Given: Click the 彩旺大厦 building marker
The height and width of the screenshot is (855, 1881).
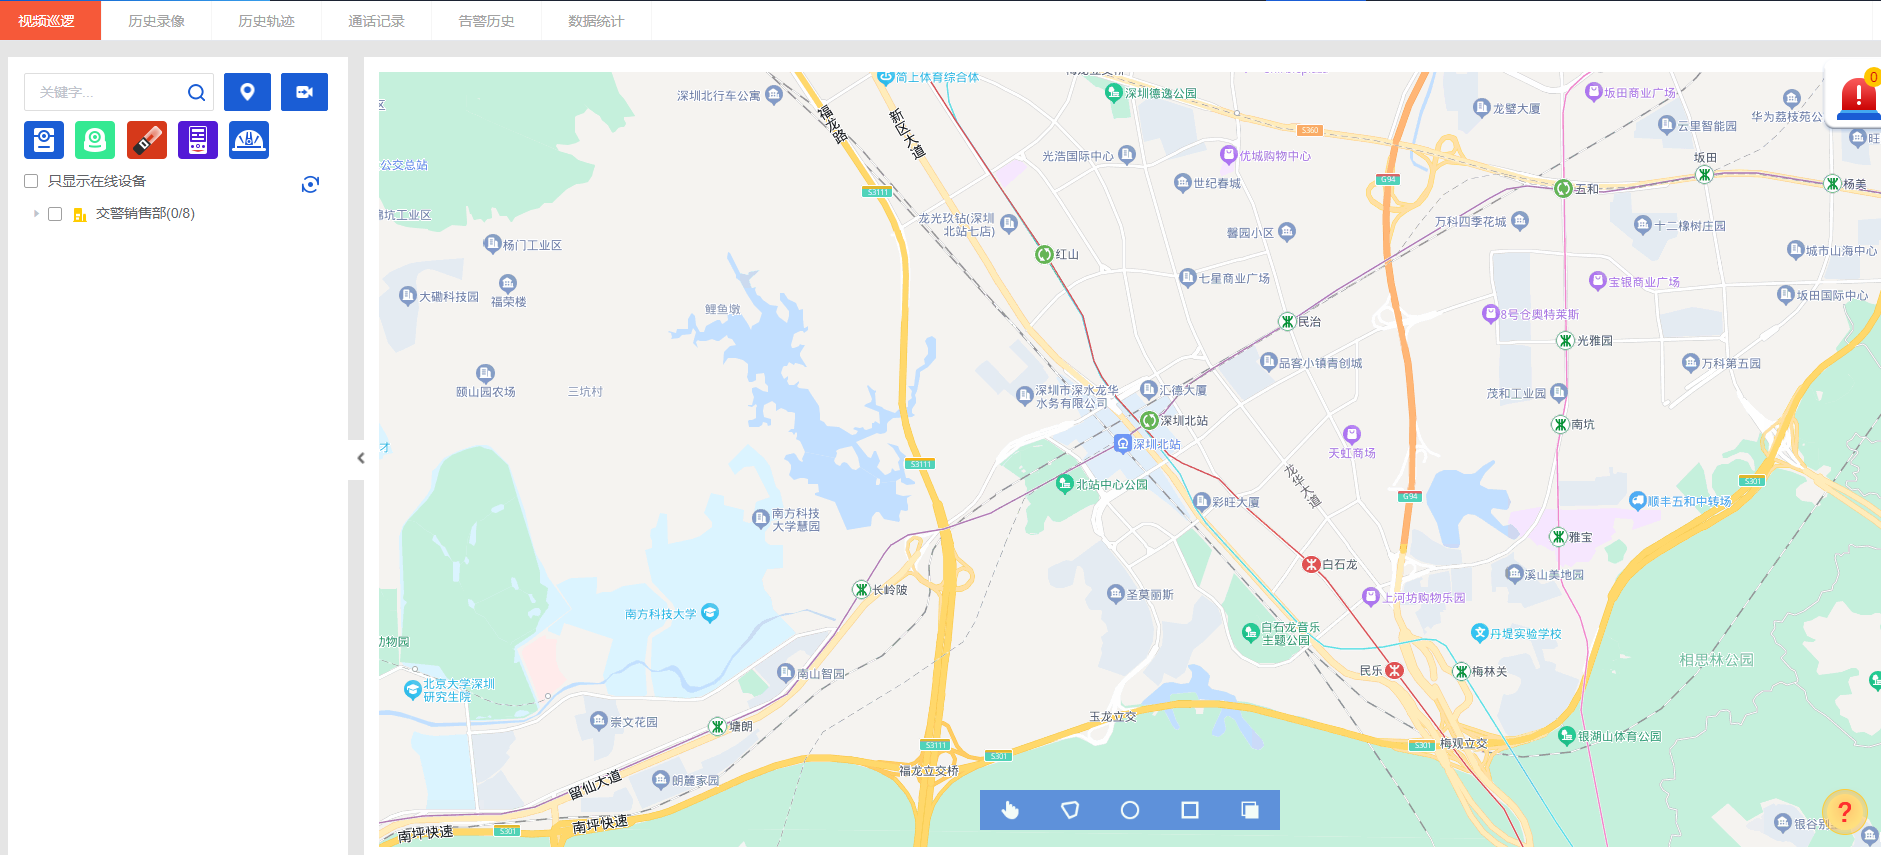Looking at the screenshot, I should pyautogui.click(x=1202, y=501).
